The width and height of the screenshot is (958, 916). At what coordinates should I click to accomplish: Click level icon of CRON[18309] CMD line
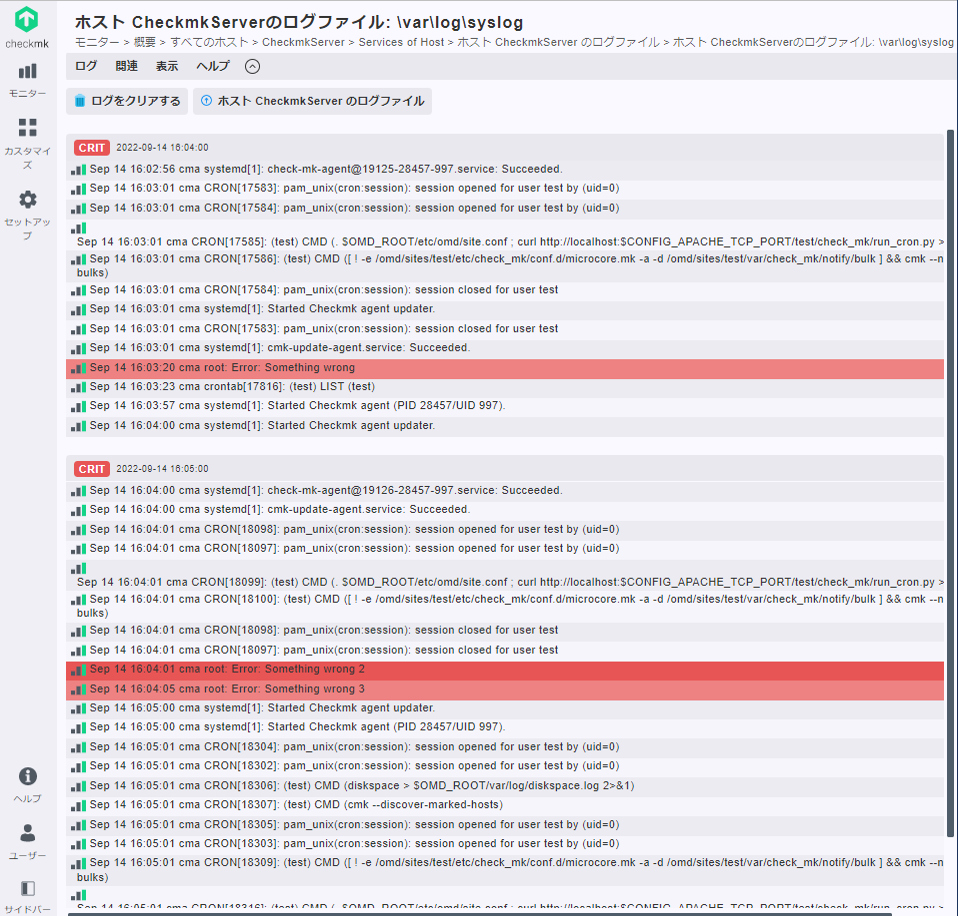click(x=78, y=864)
